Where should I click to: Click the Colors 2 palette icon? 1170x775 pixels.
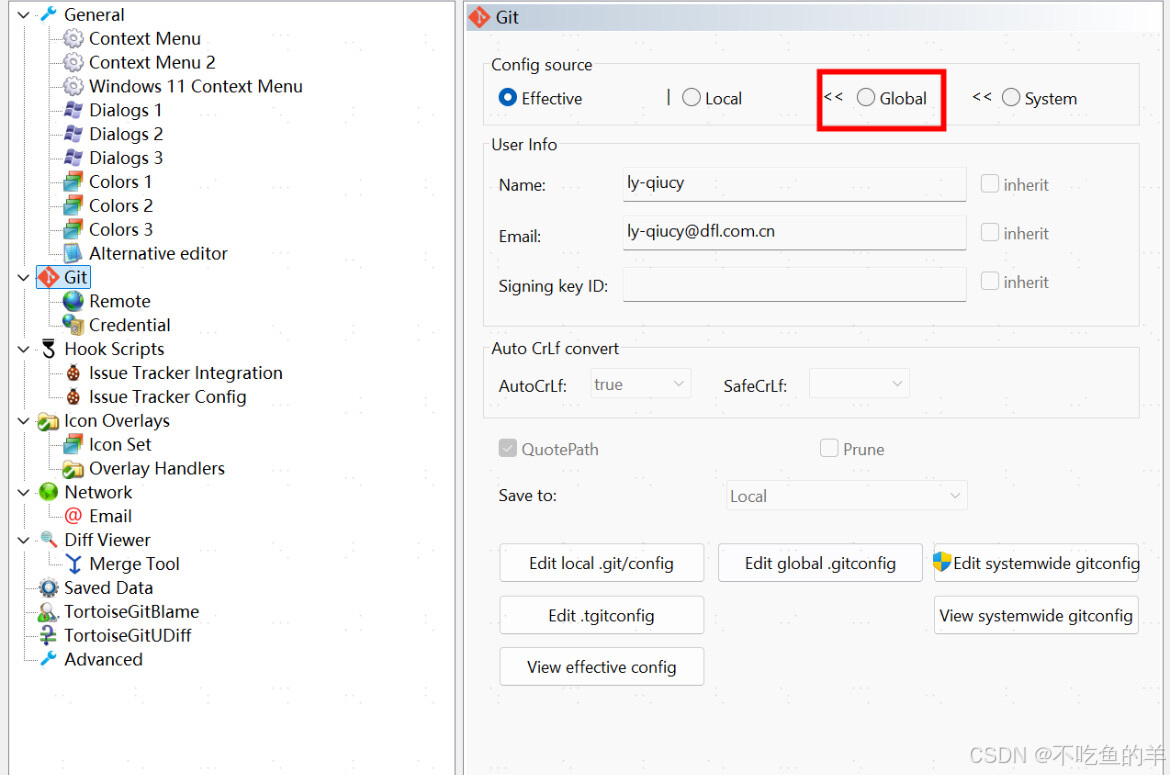click(x=73, y=205)
